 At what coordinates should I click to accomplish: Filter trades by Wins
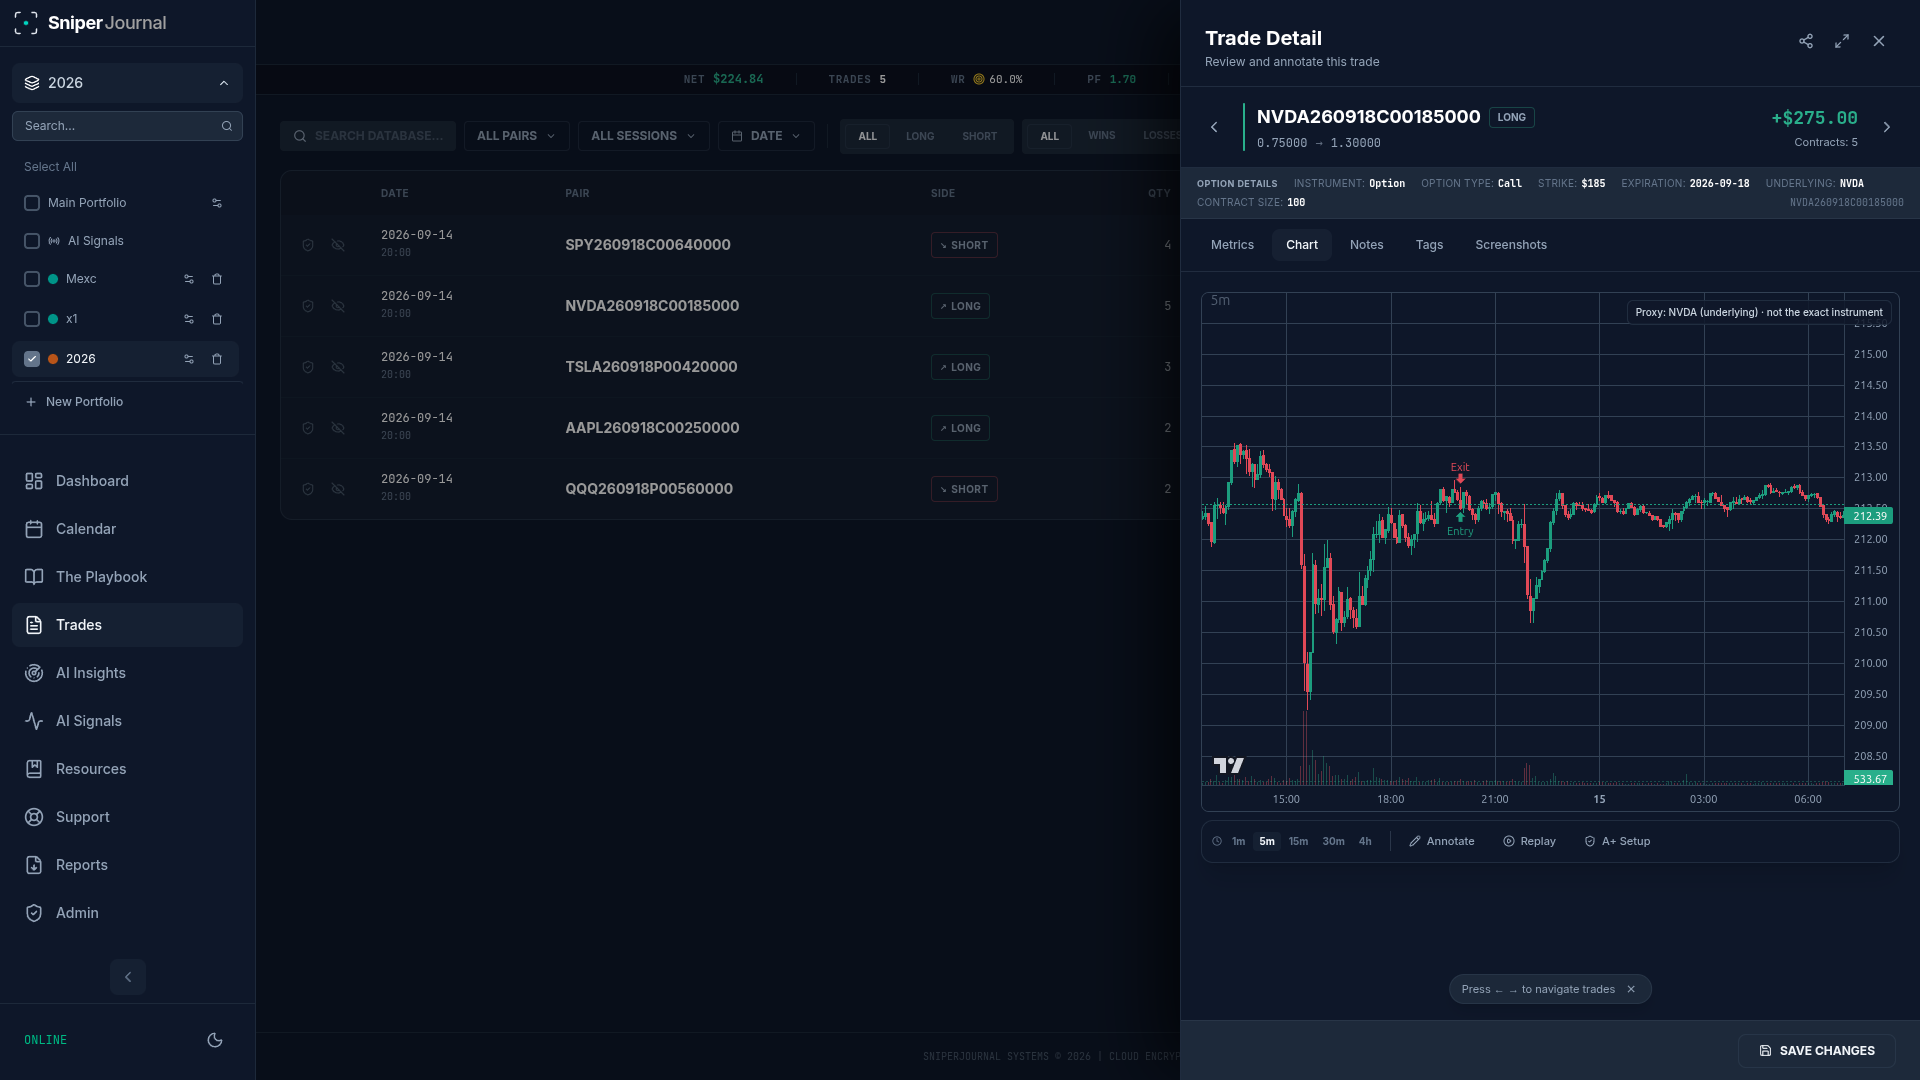click(1102, 136)
